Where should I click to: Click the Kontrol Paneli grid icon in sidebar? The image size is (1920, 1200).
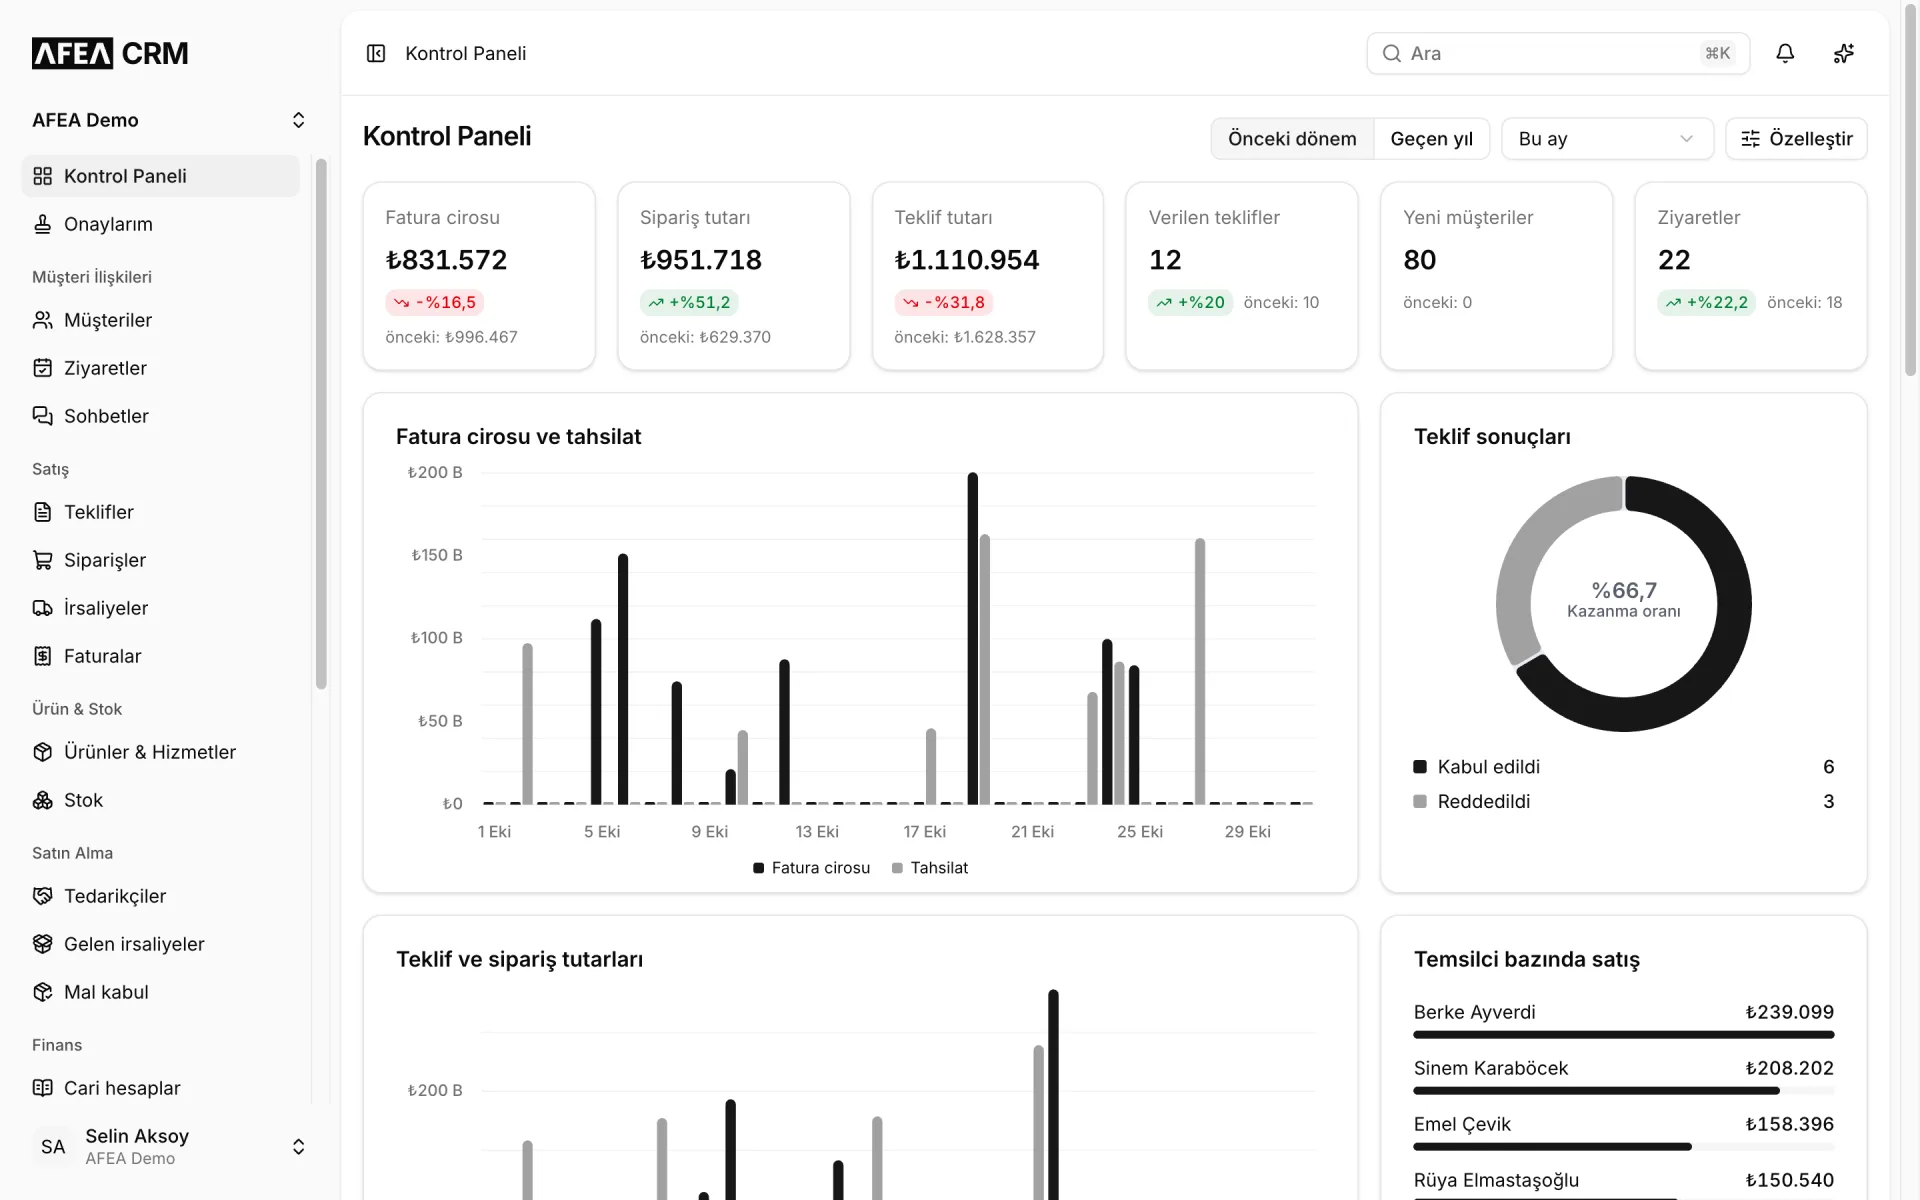42,176
